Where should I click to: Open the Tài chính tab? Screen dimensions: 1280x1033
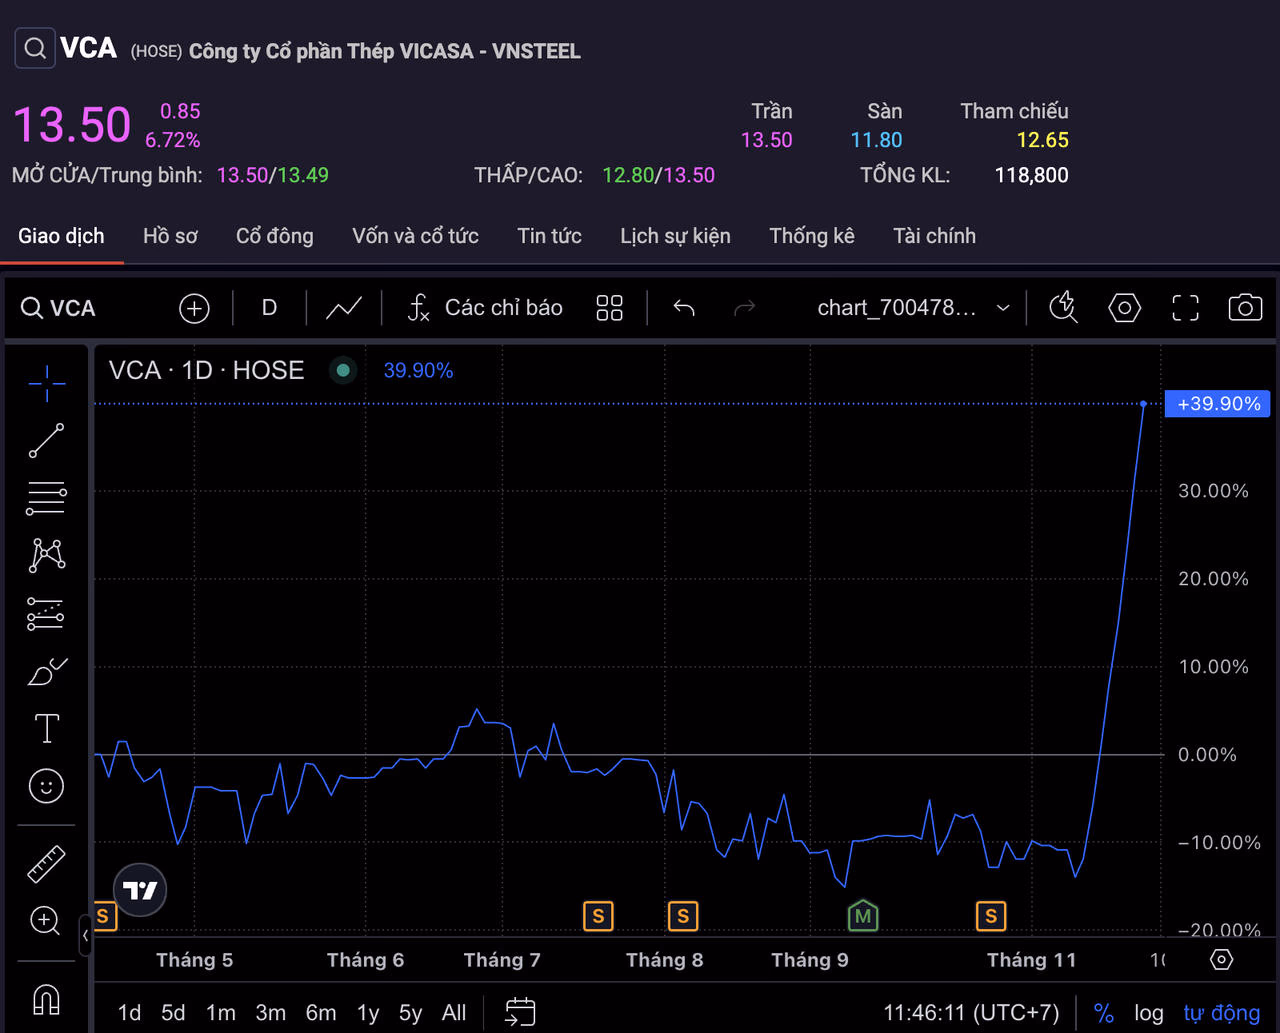934,236
